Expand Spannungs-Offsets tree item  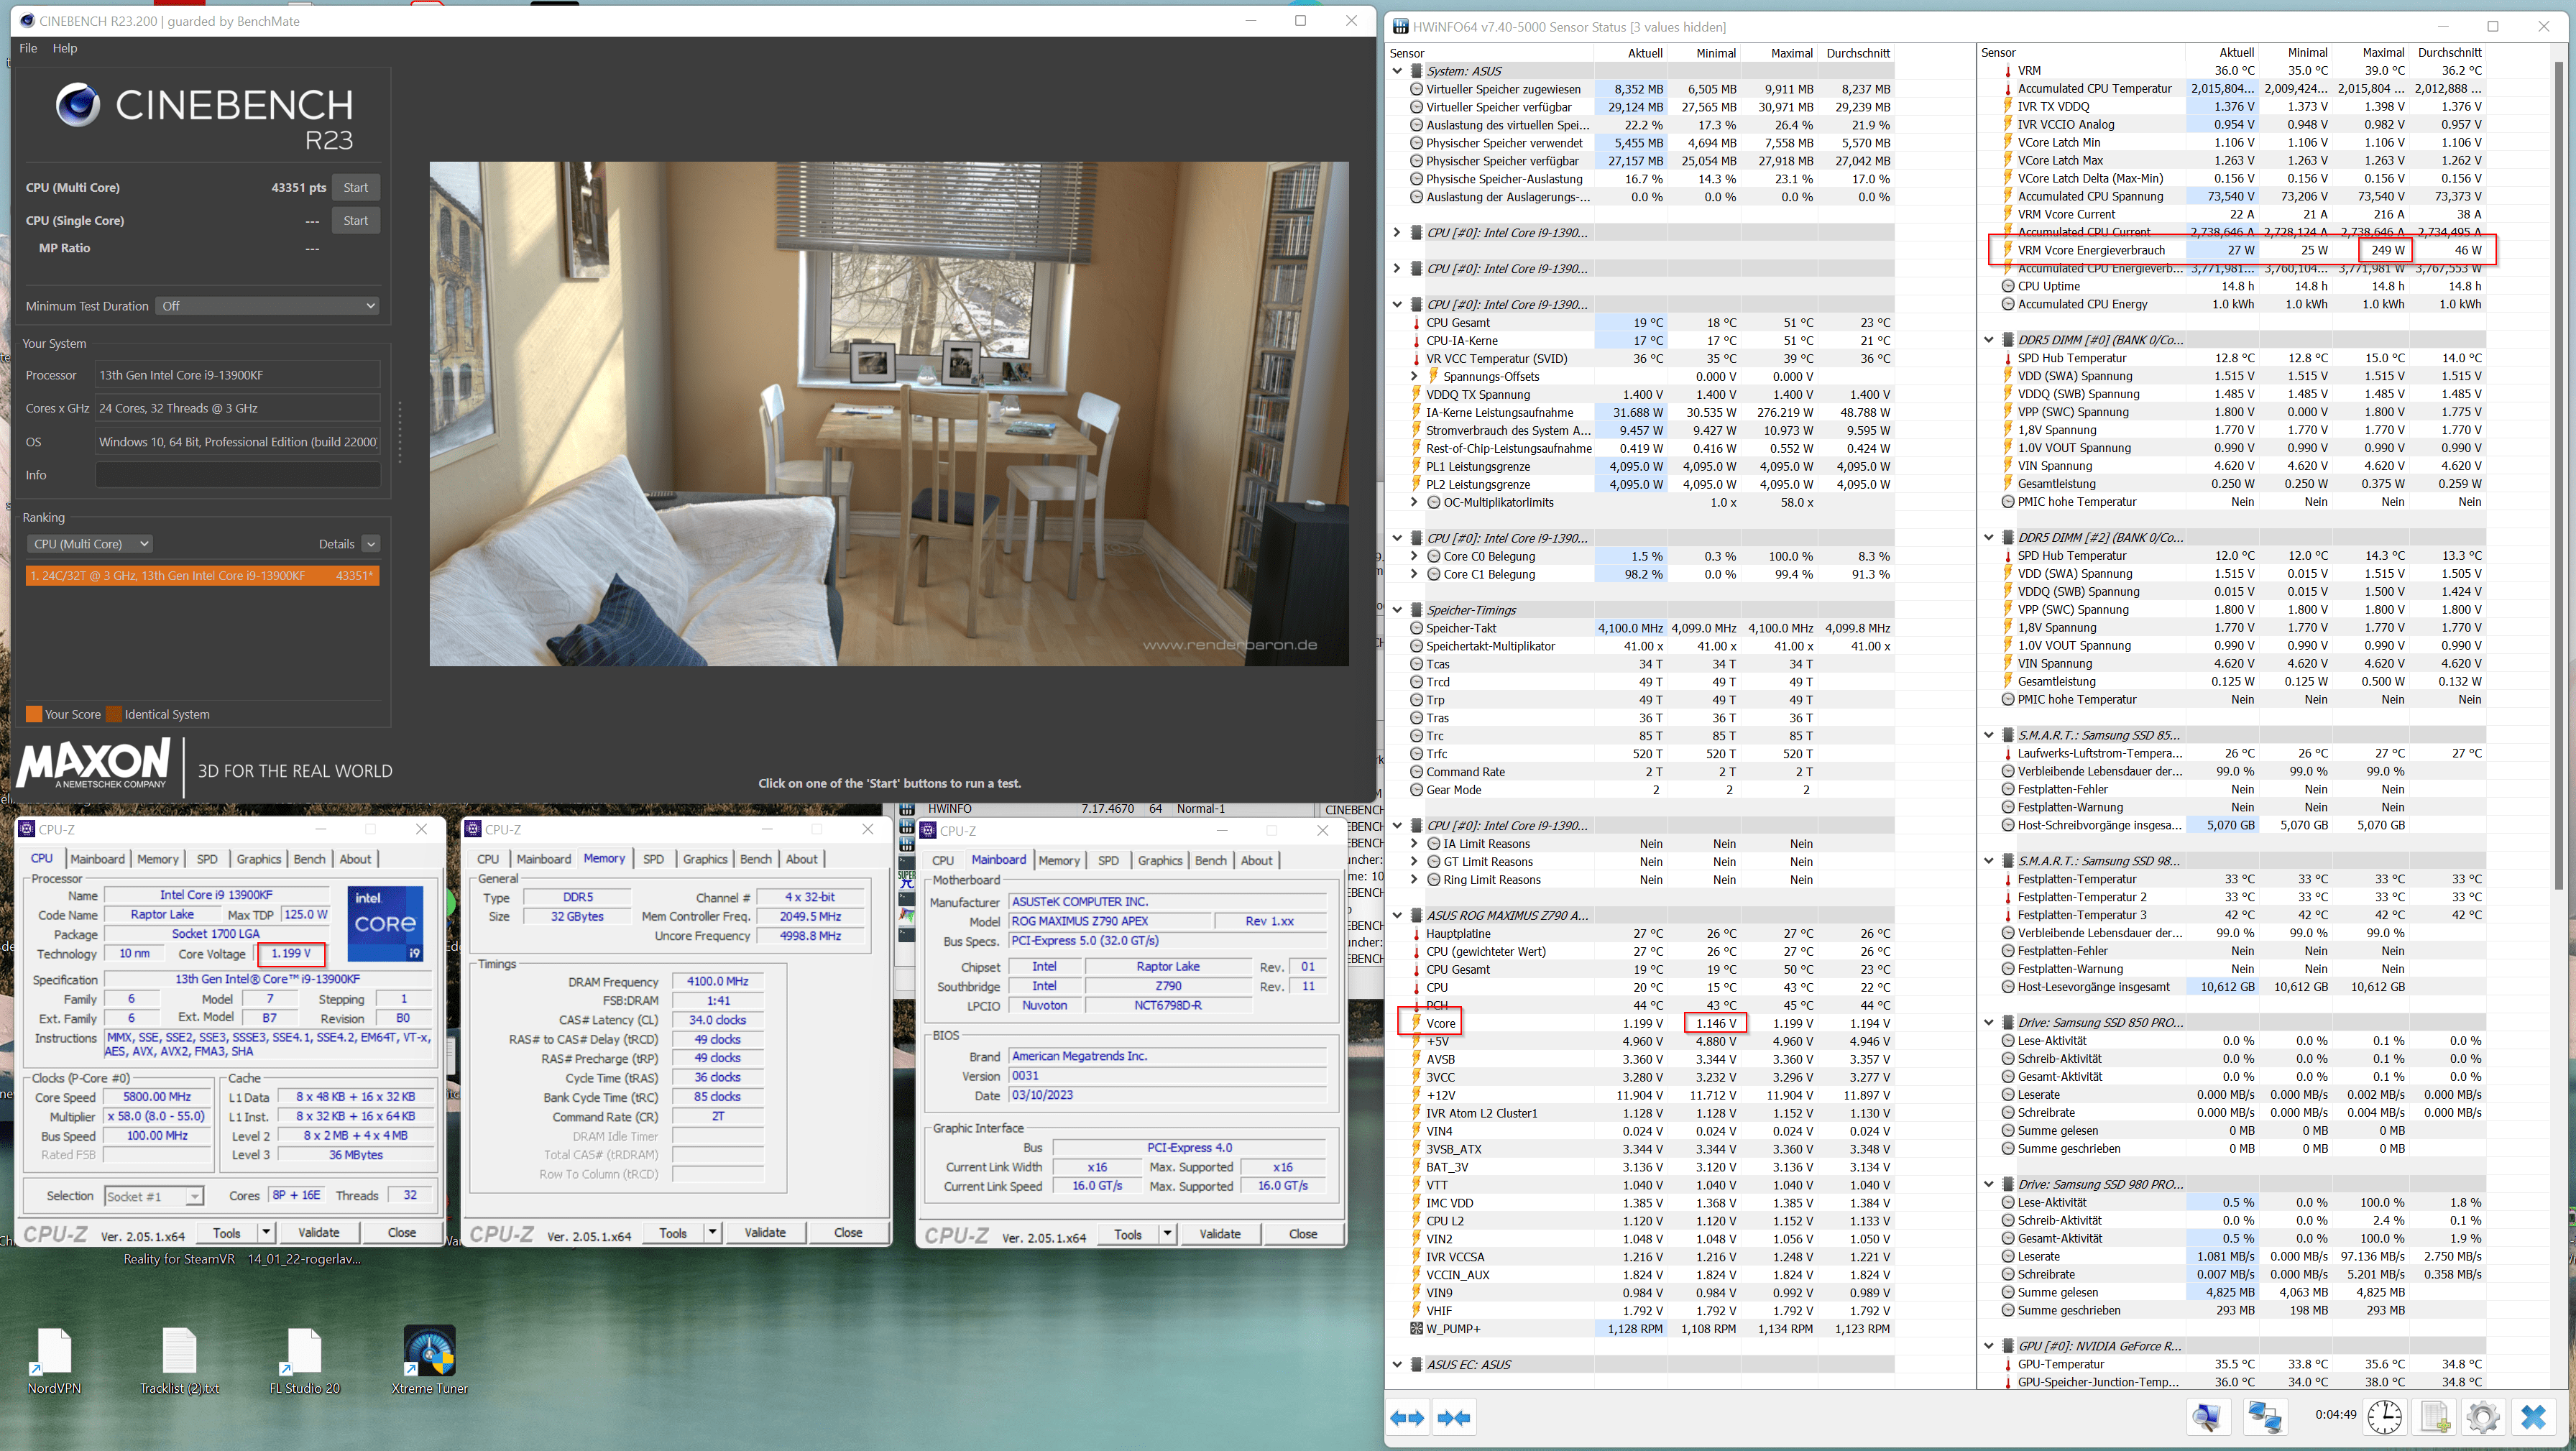click(x=1414, y=377)
